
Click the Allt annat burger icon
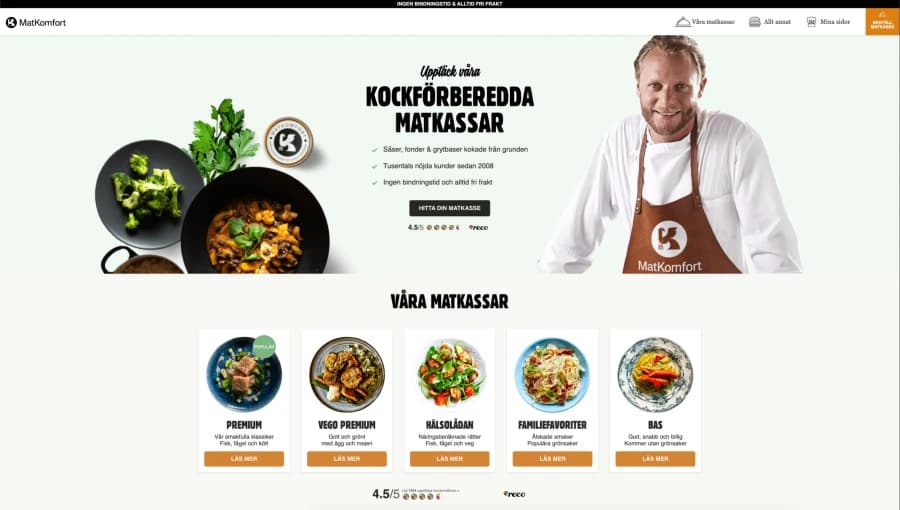click(755, 22)
